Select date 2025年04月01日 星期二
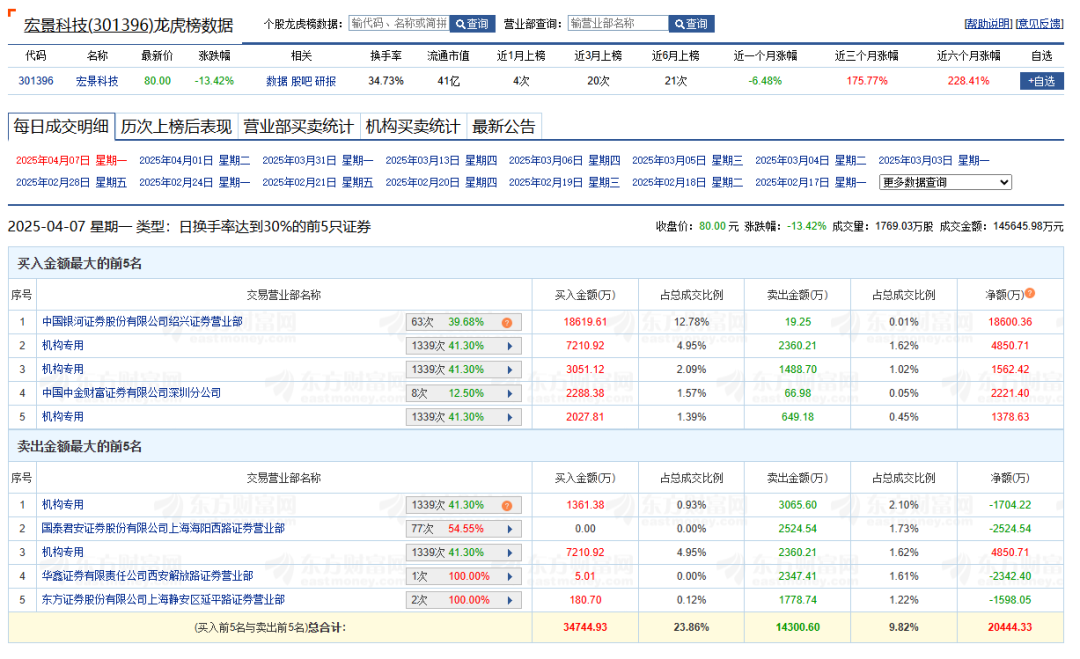The width and height of the screenshot is (1080, 659). (194, 160)
